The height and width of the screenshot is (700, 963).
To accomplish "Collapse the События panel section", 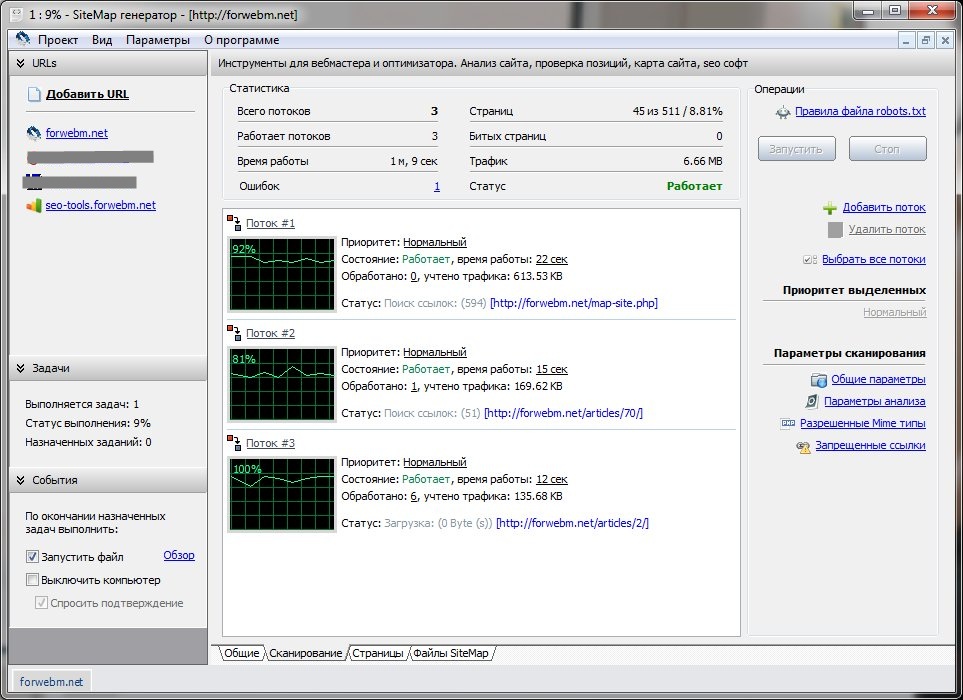I will point(20,480).
